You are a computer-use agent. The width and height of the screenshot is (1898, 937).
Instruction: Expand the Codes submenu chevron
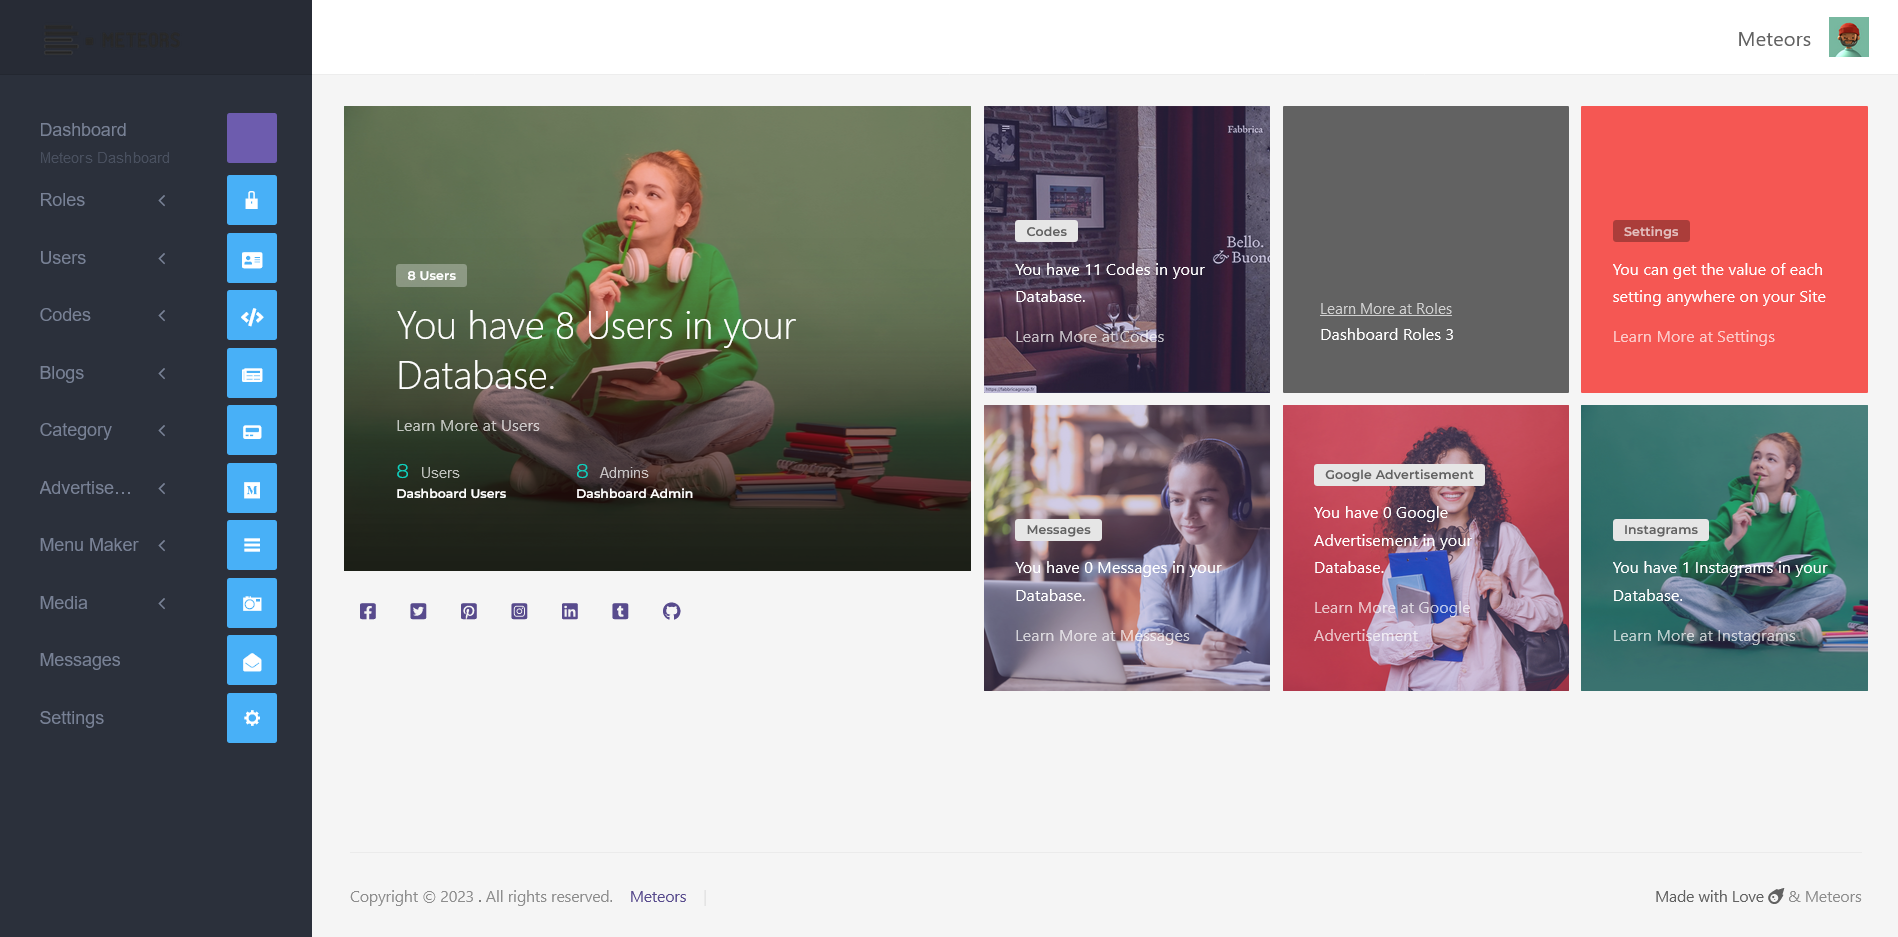point(162,315)
